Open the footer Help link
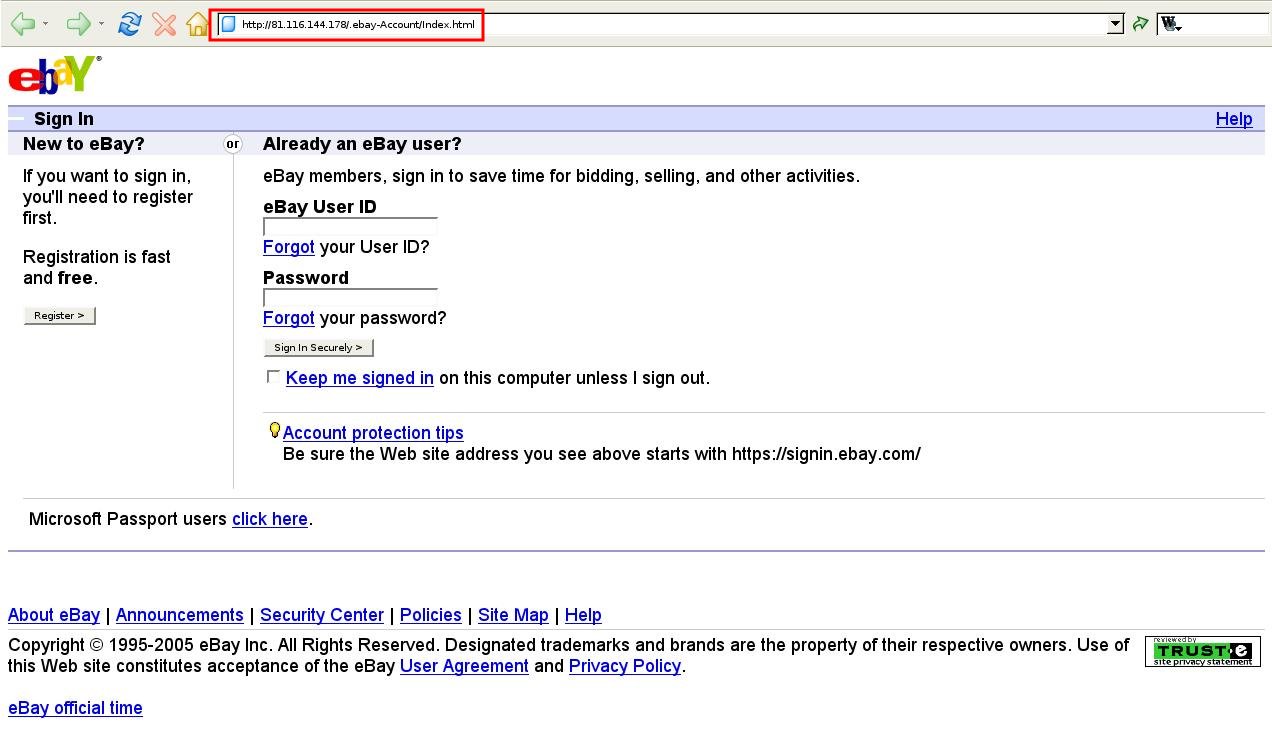Screen dimensions: 1272x738 pos(583,615)
